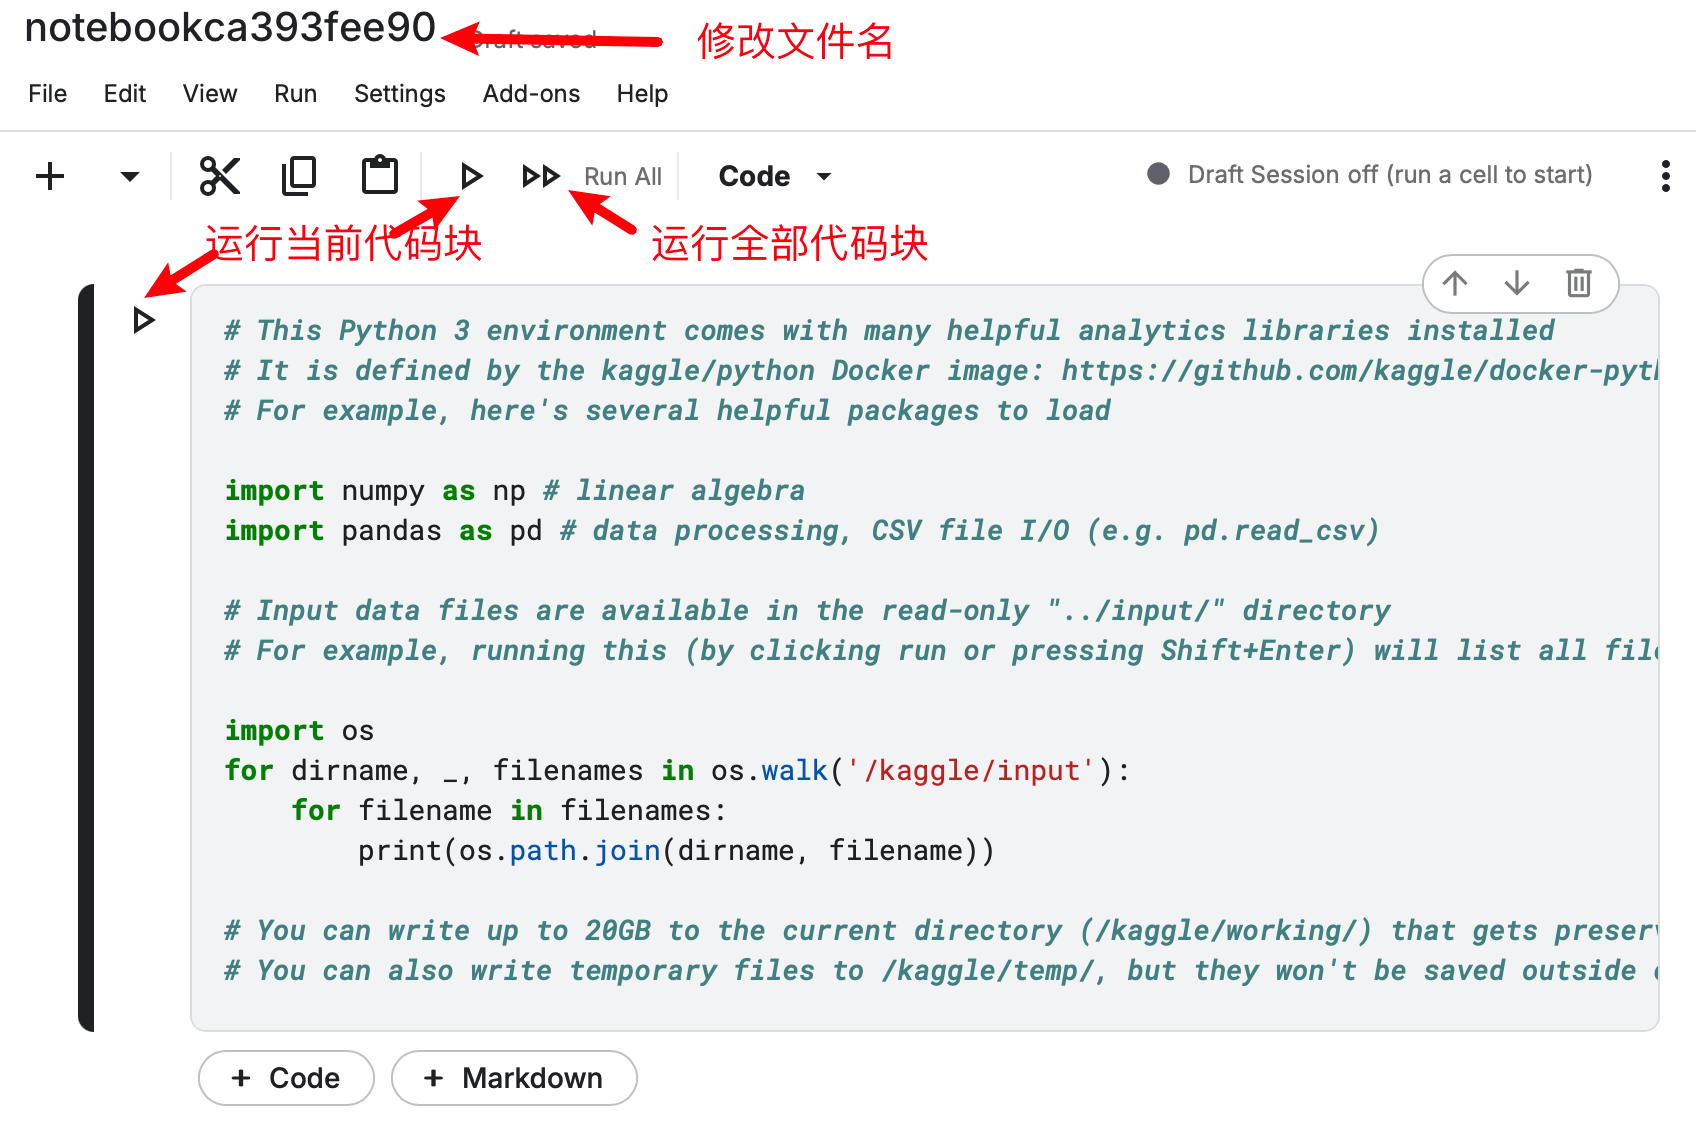1696x1140 pixels.
Task: Open the View menu
Action: [210, 94]
